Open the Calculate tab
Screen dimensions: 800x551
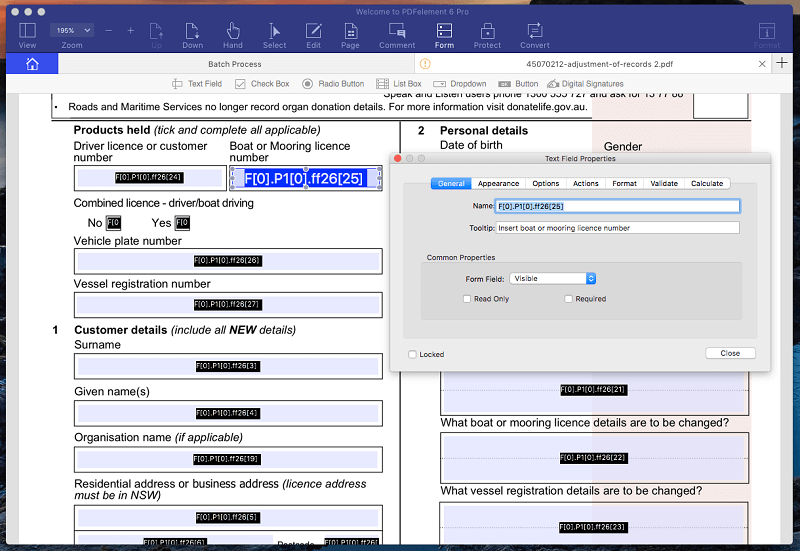coord(707,184)
